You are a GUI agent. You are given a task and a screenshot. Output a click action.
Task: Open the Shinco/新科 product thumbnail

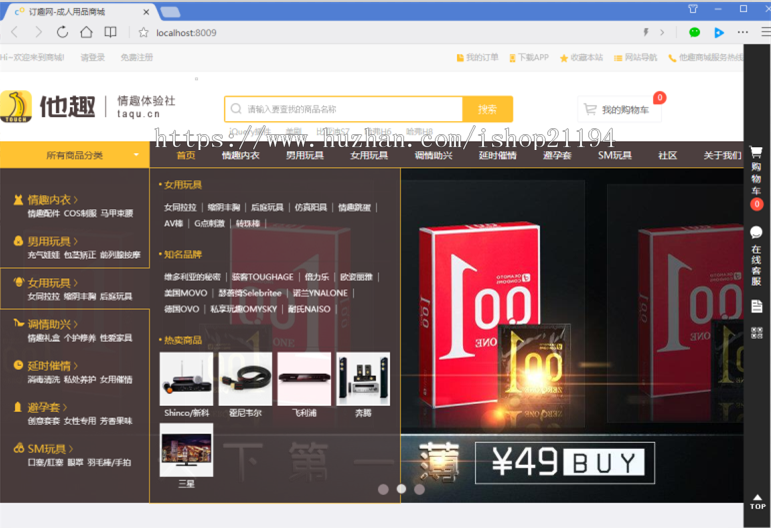click(x=186, y=379)
